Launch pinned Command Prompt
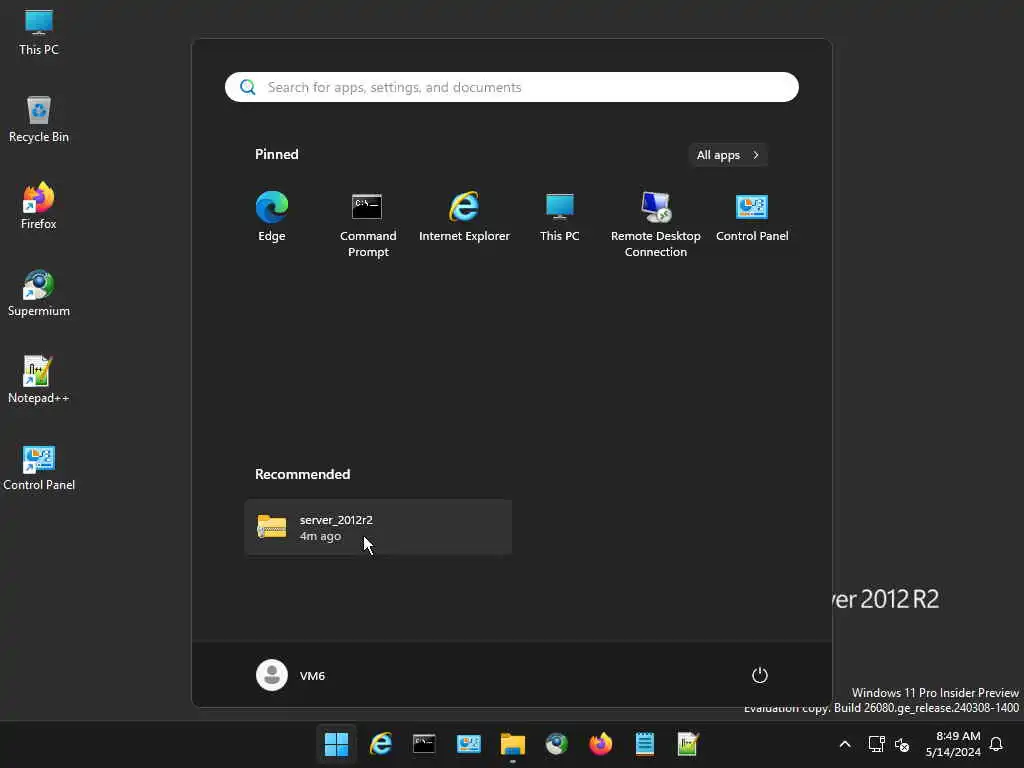This screenshot has width=1024, height=768. point(368,224)
